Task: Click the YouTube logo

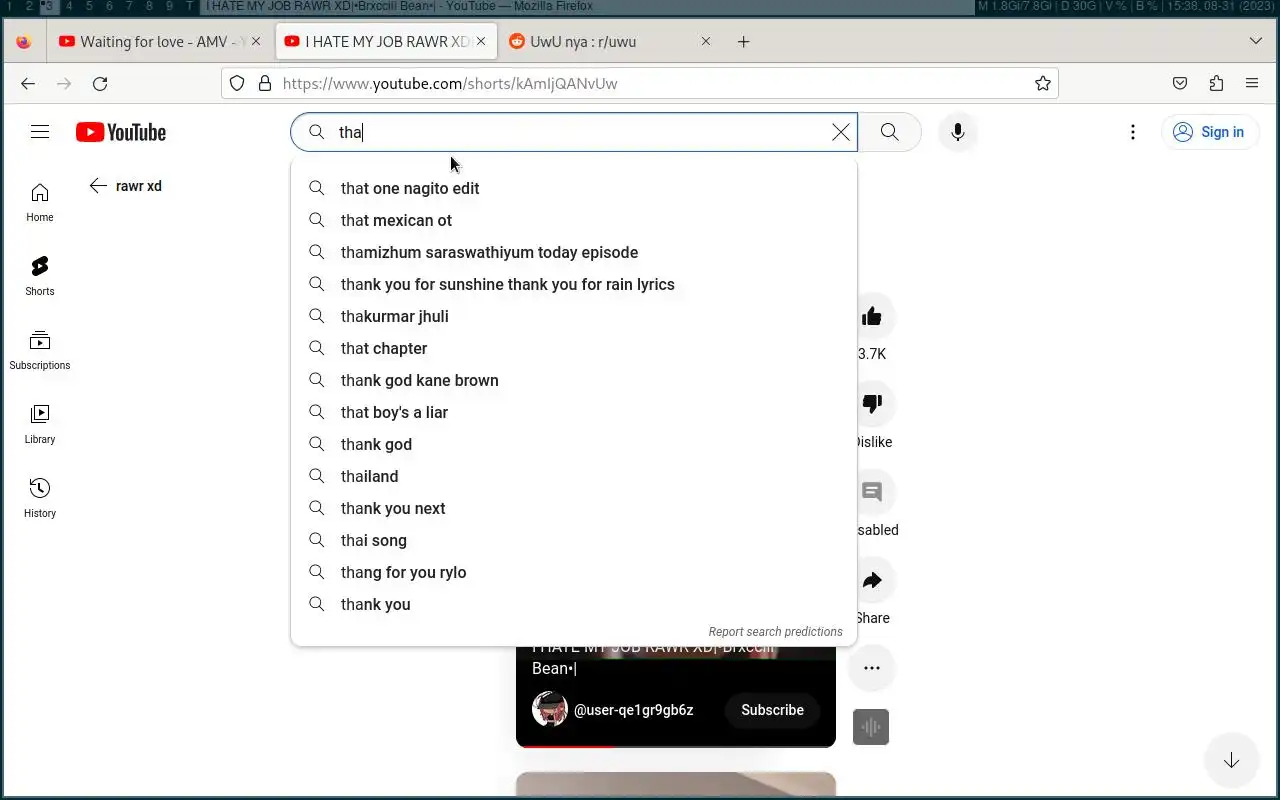Action: coord(121,132)
